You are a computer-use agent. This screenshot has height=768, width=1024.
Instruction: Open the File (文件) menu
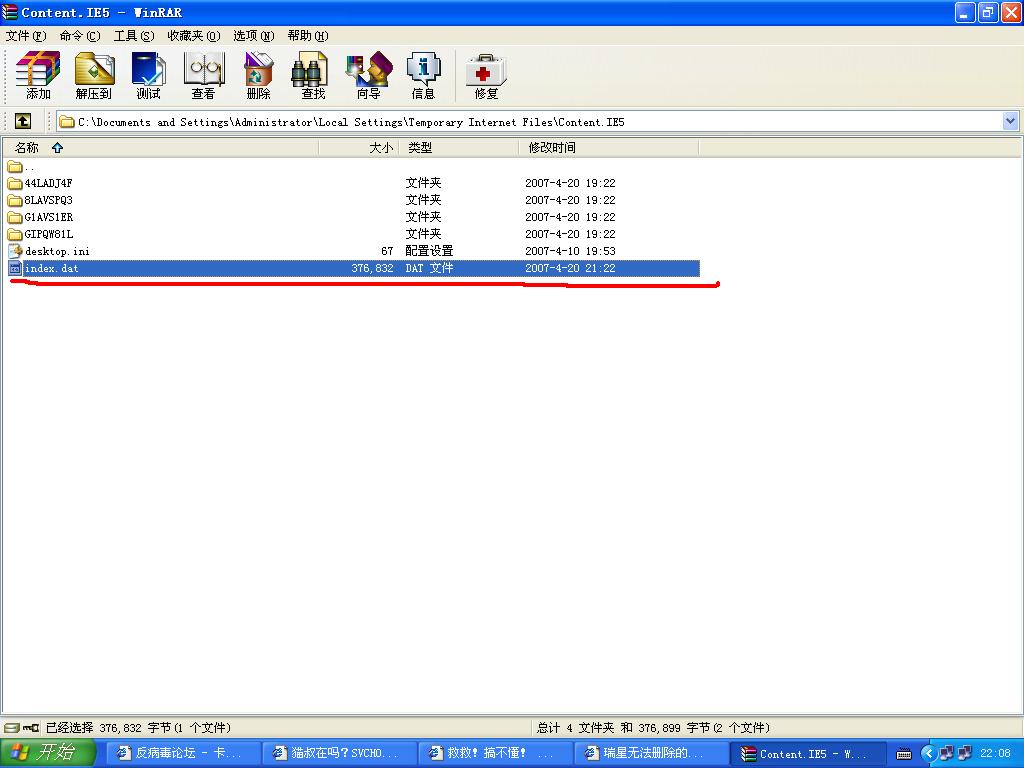click(26, 36)
